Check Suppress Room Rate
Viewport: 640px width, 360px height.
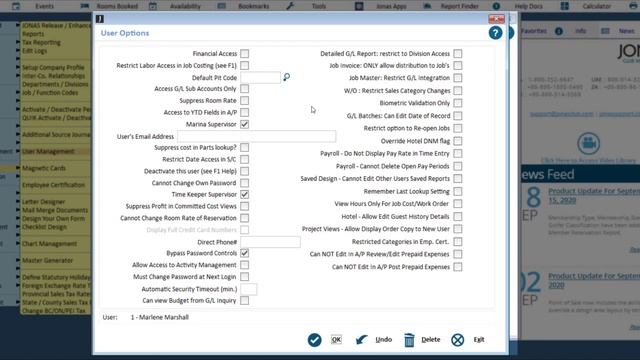click(244, 100)
